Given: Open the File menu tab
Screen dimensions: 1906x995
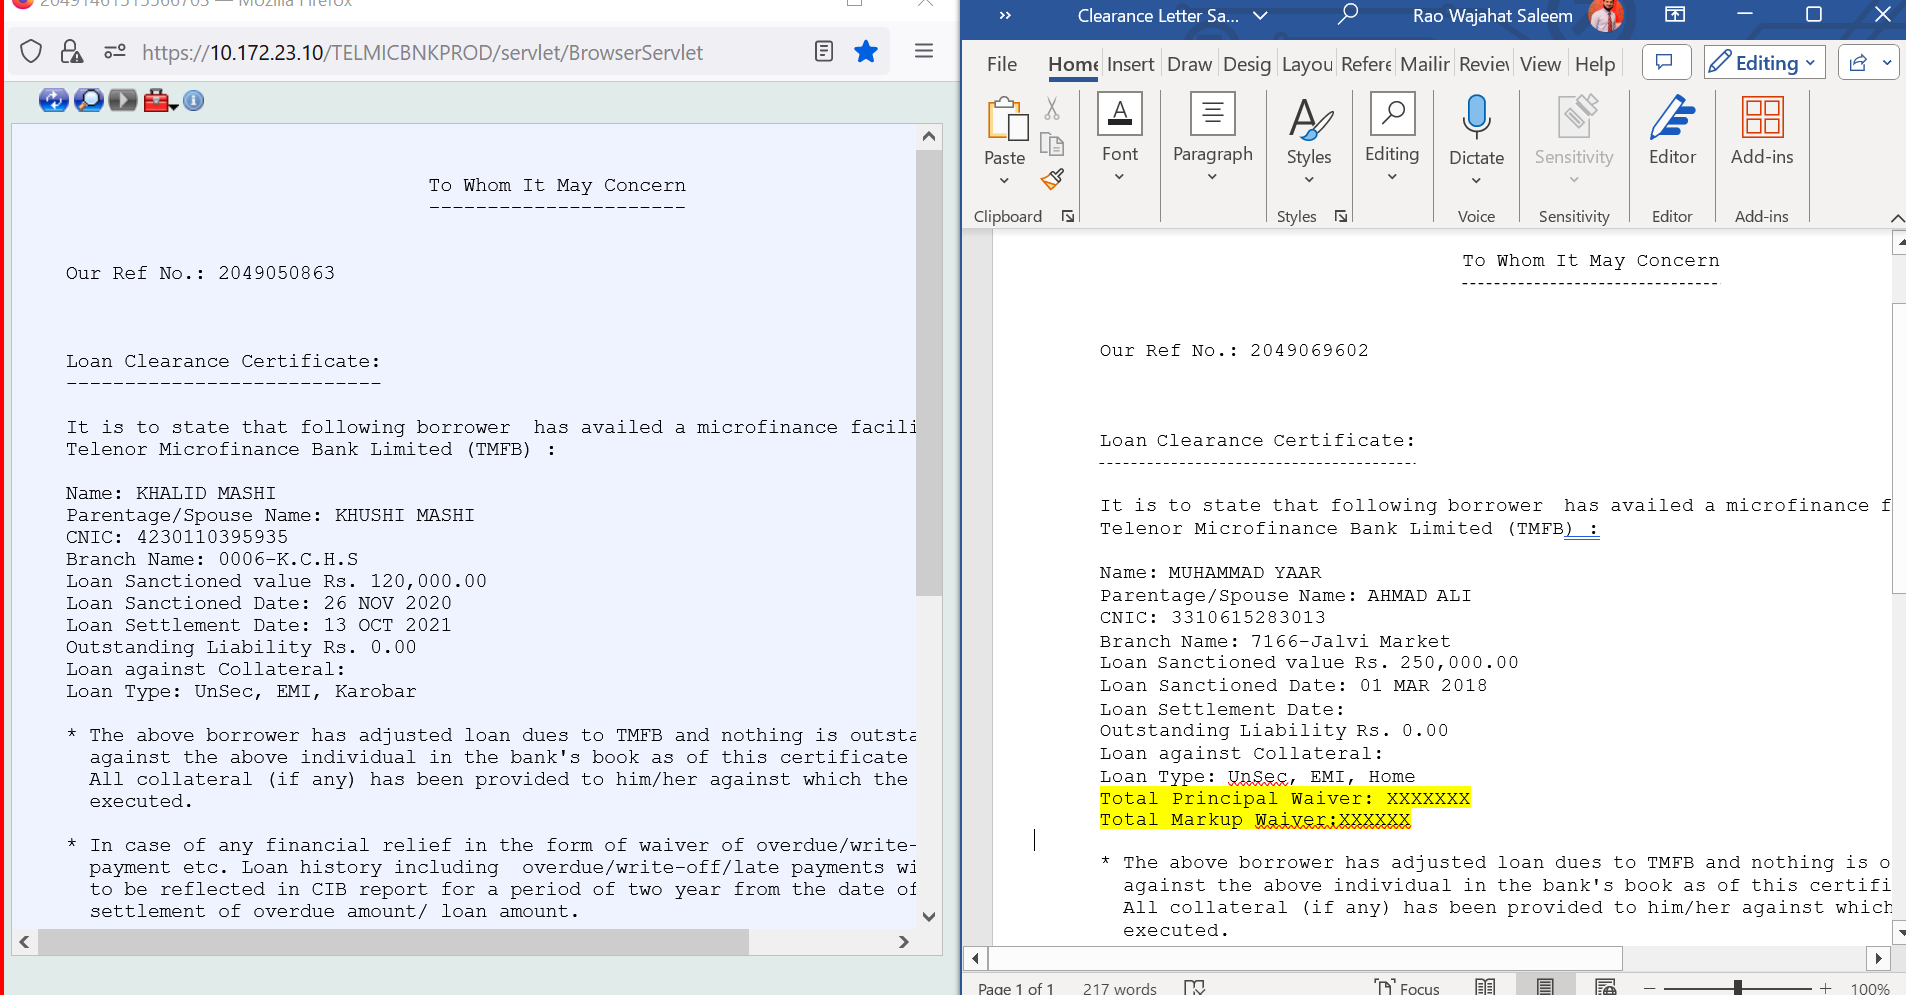Looking at the screenshot, I should point(1002,64).
